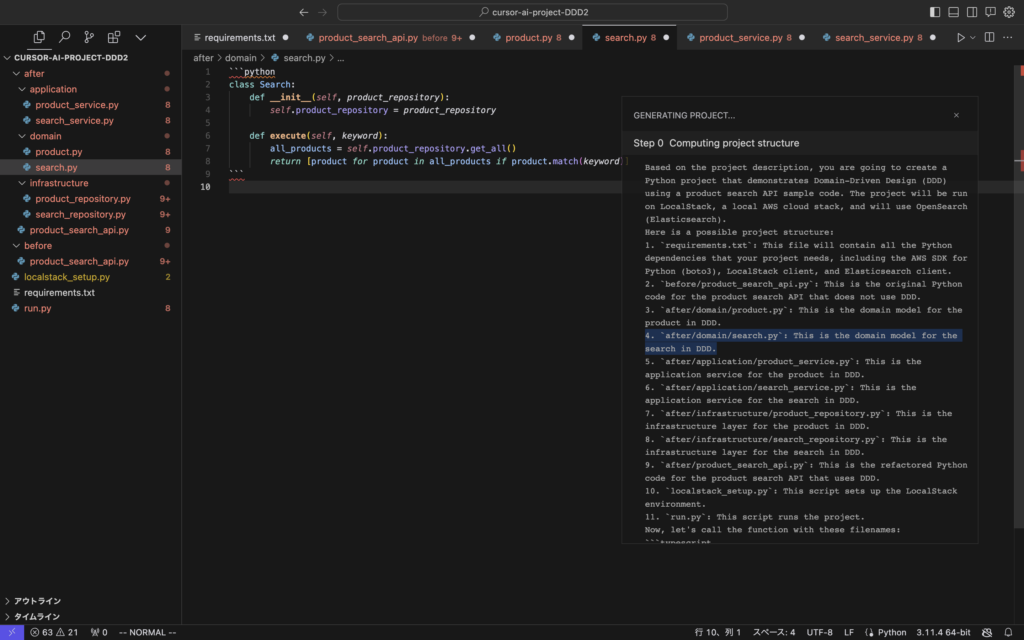1024x640 pixels.
Task: Open the Search view magnifier icon
Action: click(64, 37)
